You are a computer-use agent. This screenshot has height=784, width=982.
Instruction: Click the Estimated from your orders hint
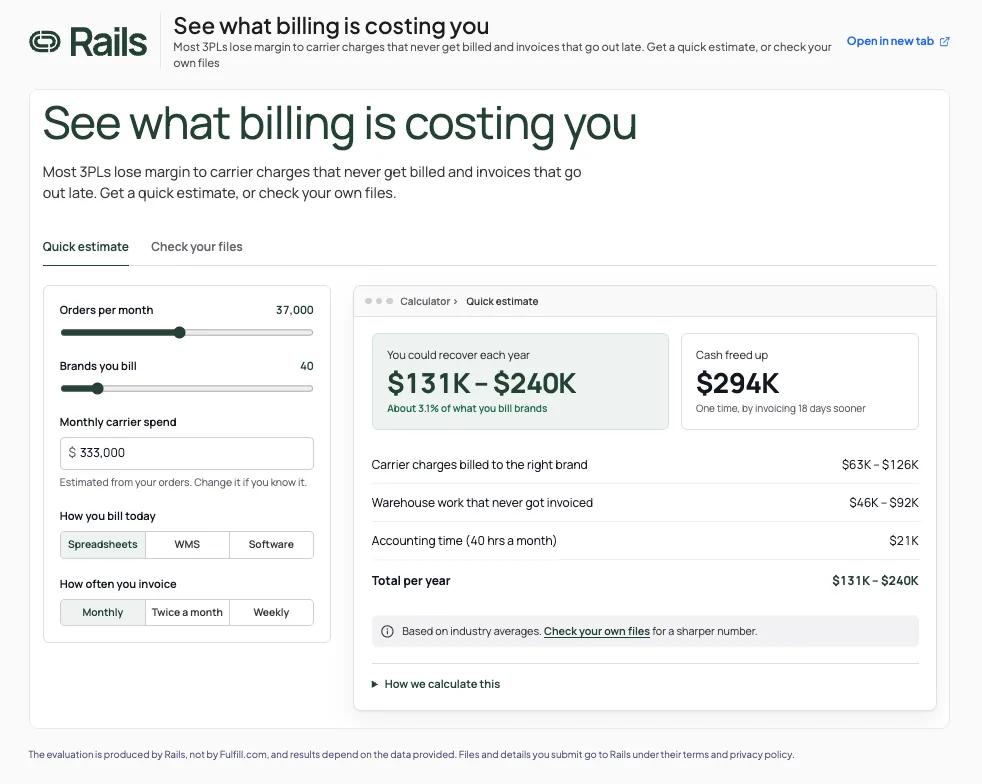click(183, 482)
